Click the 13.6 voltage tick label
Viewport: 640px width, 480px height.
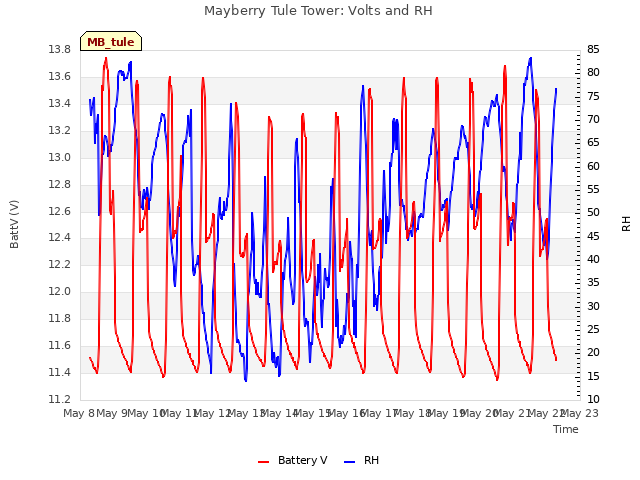[x=60, y=77]
